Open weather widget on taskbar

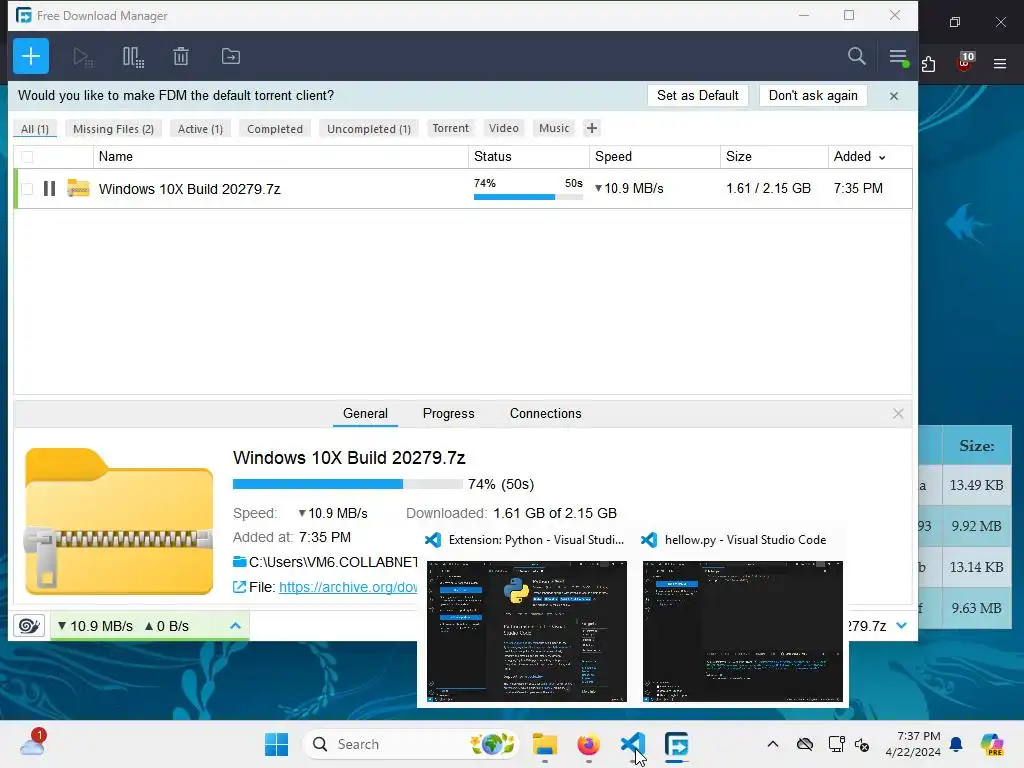click(x=32, y=743)
